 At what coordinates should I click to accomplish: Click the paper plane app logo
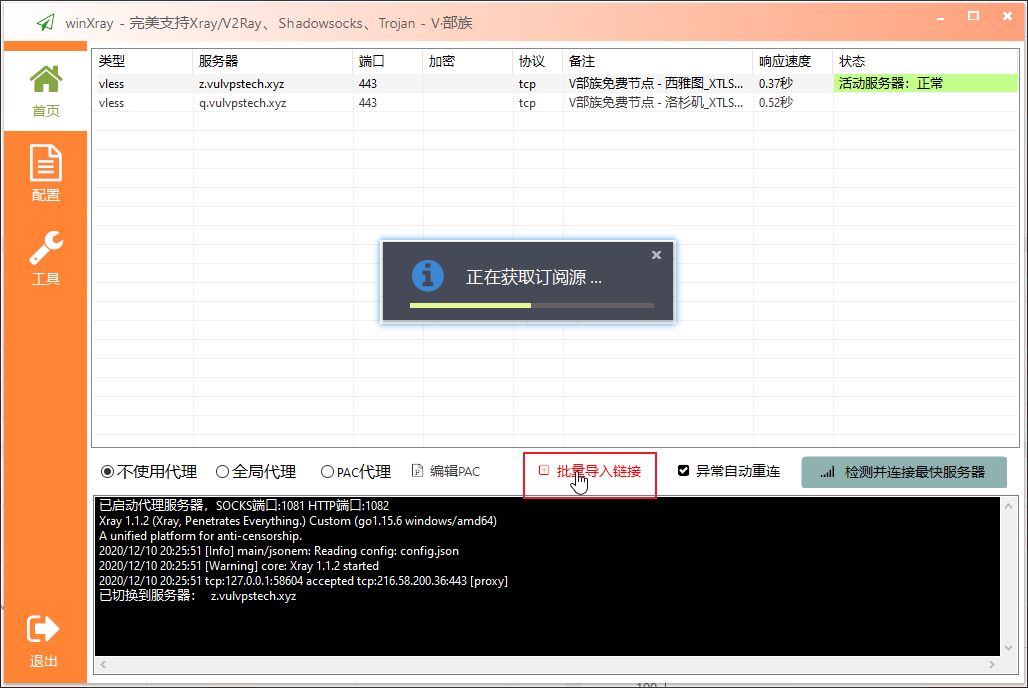(x=46, y=23)
